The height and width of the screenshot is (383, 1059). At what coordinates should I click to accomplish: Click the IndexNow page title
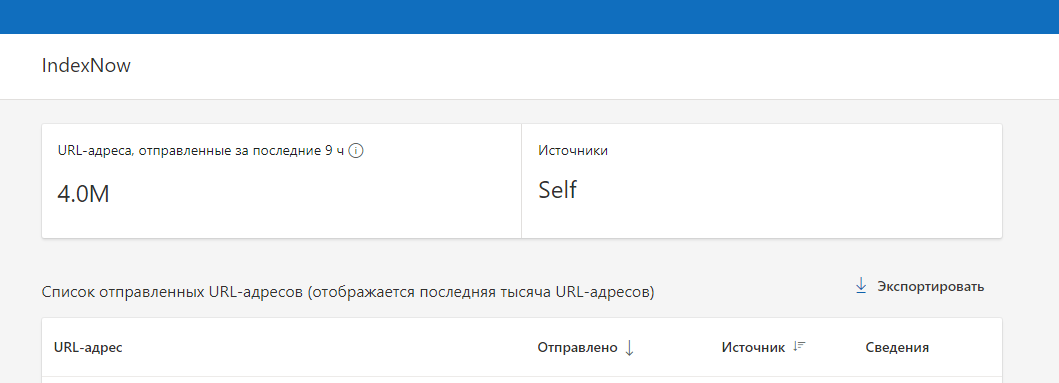tap(86, 66)
